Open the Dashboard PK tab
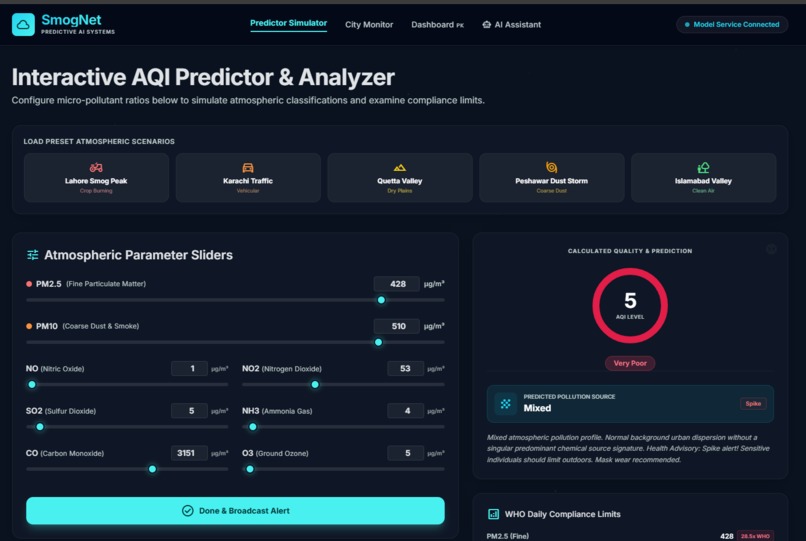 click(x=437, y=24)
